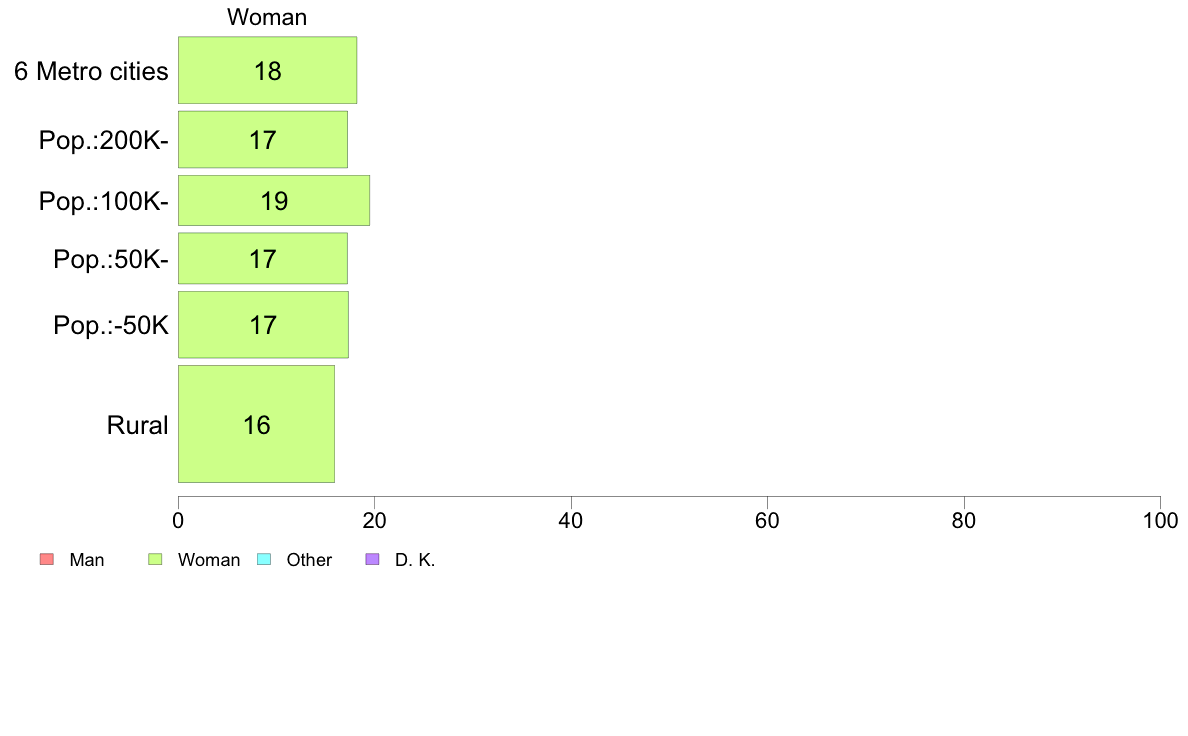The width and height of the screenshot is (1188, 736).
Task: Select the Pop.:50K- bar
Action: coord(263,258)
